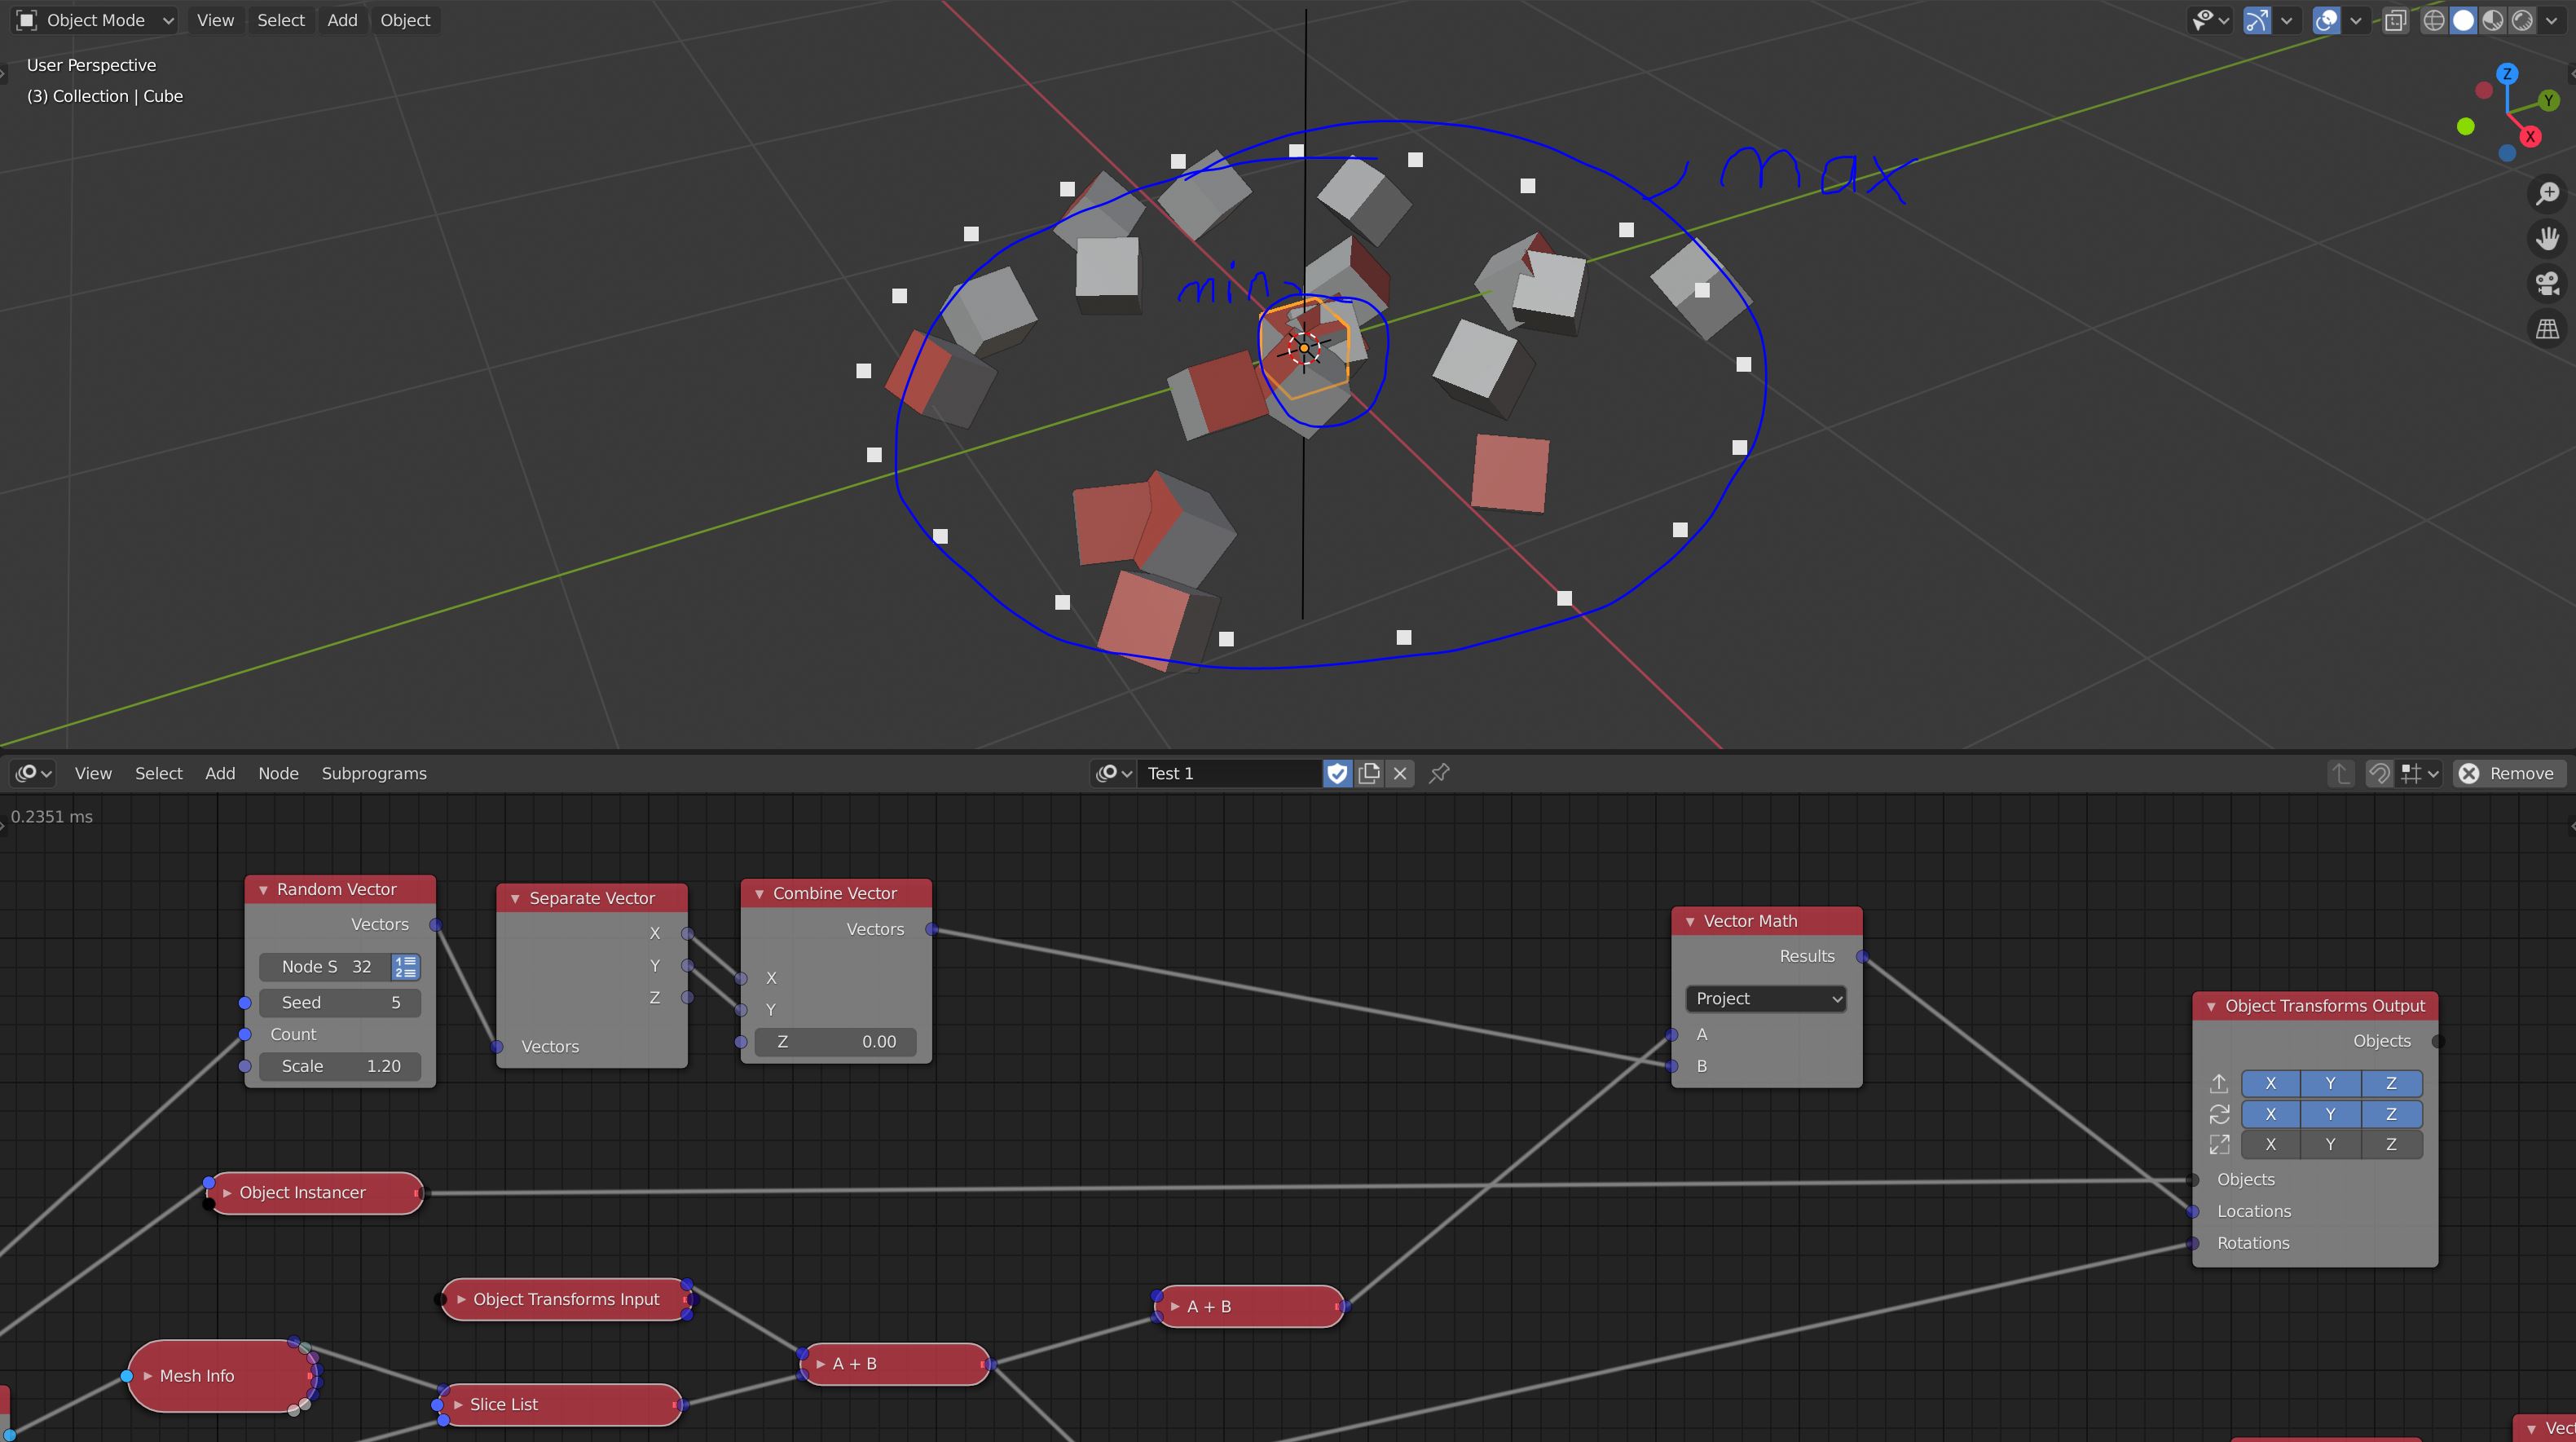Toggle pin node tree icon

pos(1439,773)
